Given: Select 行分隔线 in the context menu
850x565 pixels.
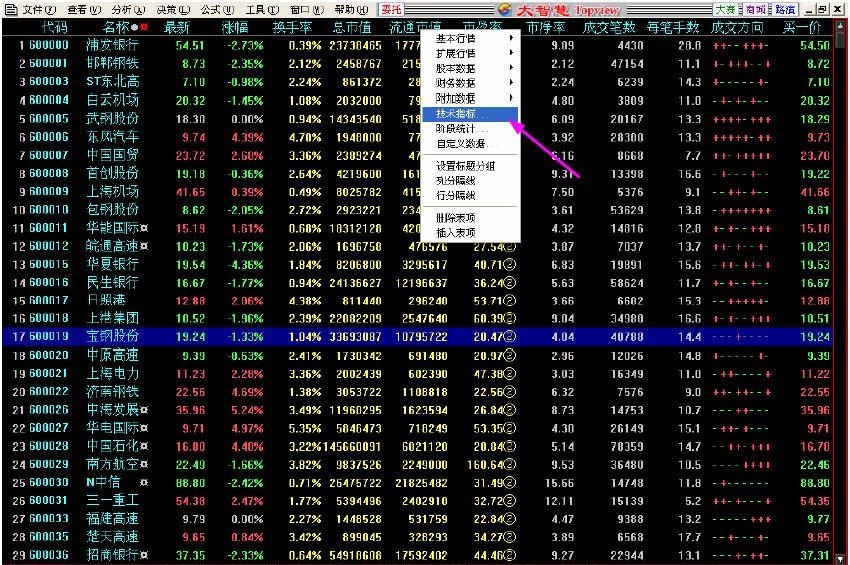Looking at the screenshot, I should click(x=470, y=195).
